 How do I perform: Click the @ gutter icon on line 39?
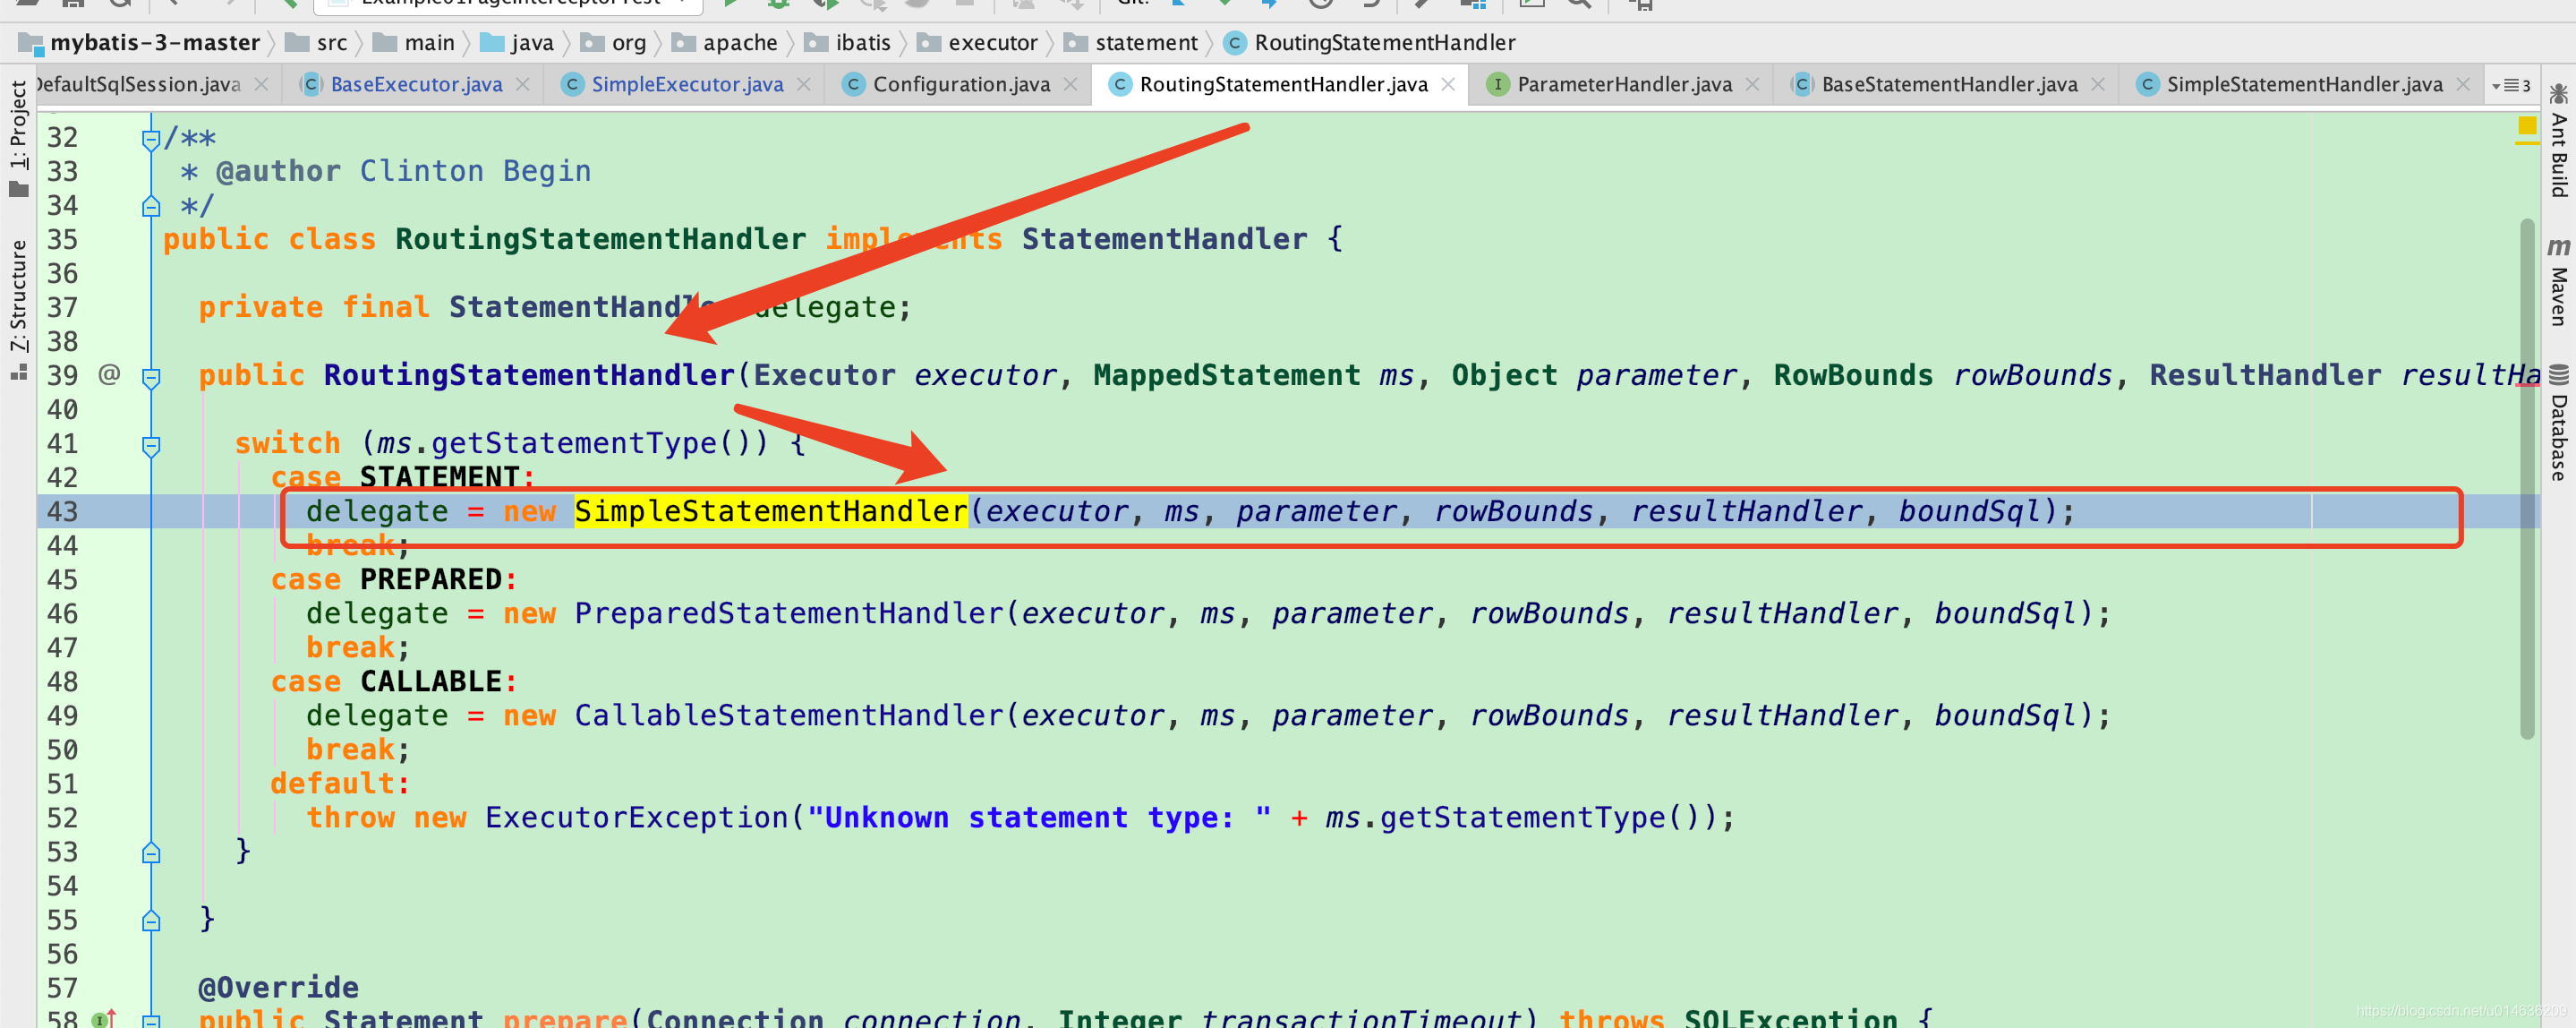click(109, 374)
